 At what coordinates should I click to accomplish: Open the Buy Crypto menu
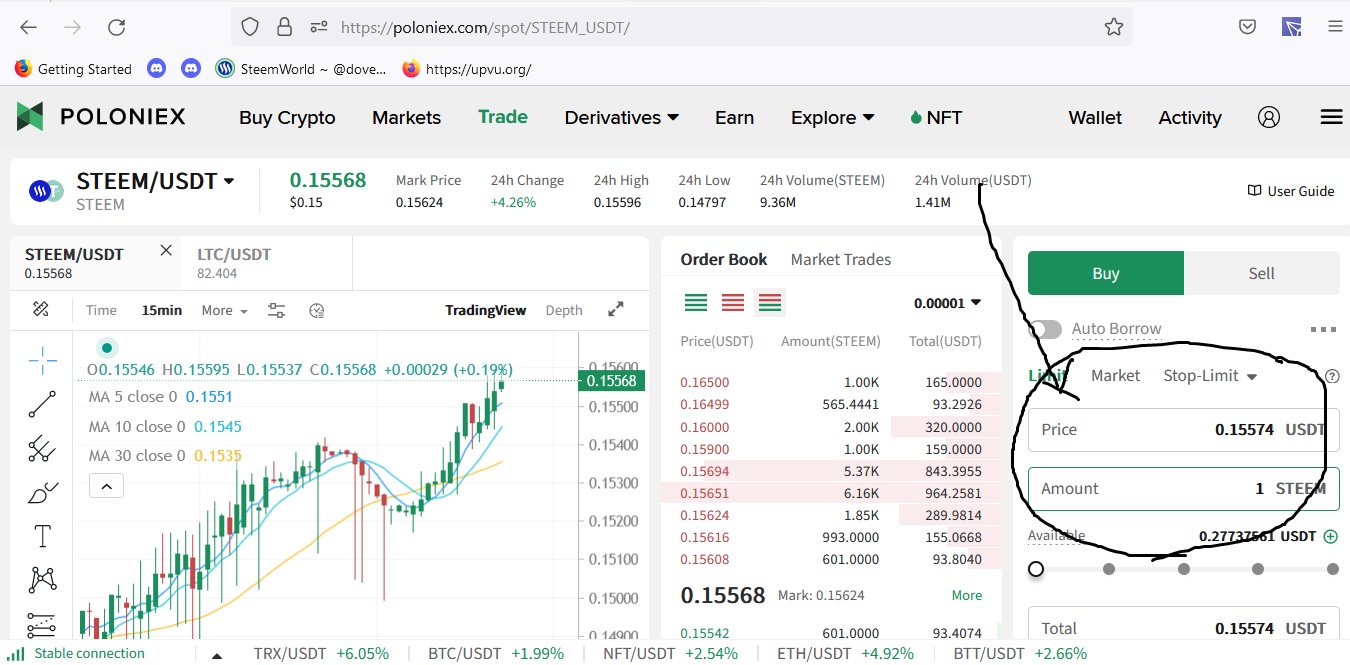point(287,117)
